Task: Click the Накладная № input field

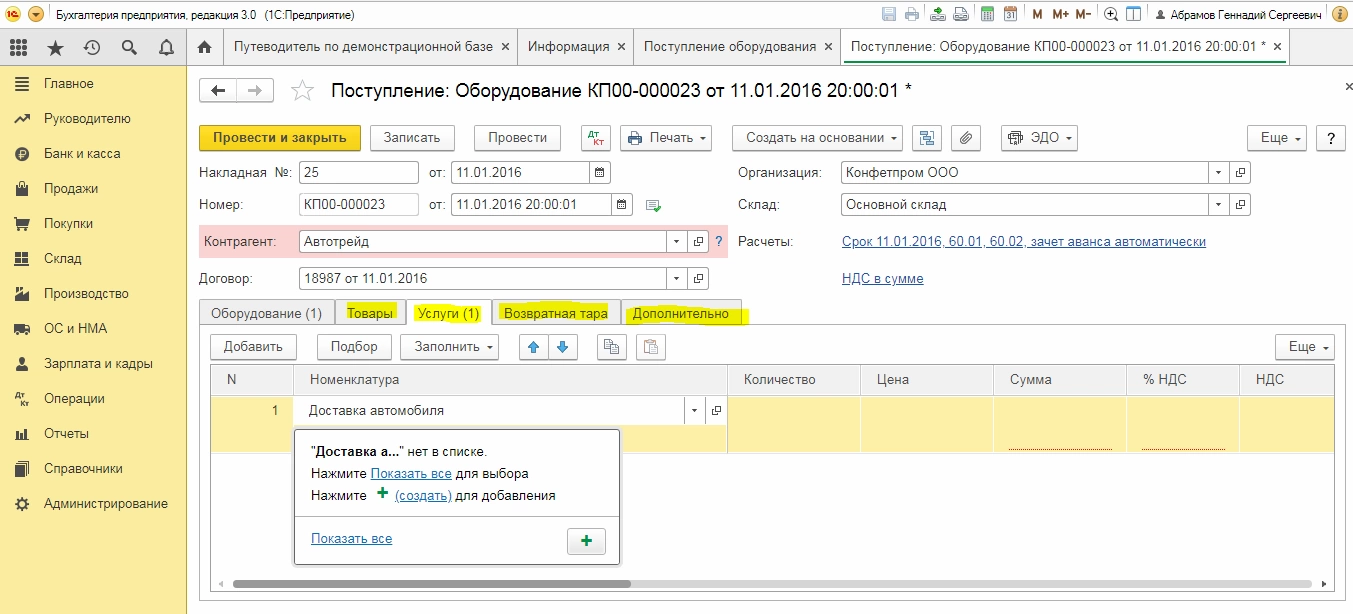Action: click(x=358, y=172)
